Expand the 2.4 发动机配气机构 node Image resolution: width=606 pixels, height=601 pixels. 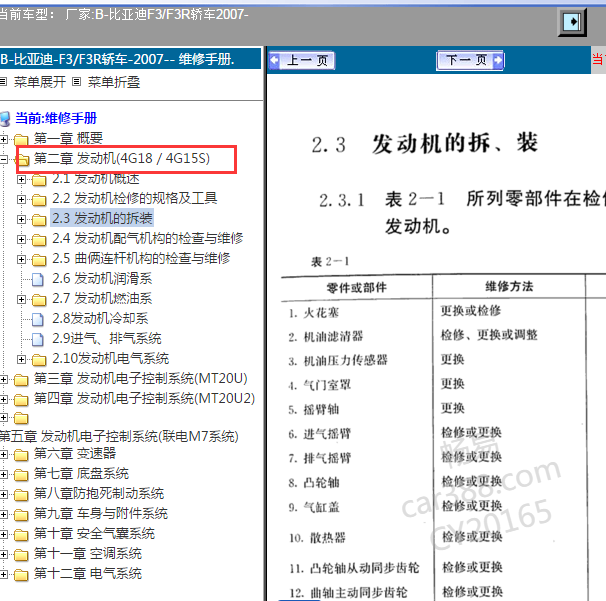coord(22,240)
